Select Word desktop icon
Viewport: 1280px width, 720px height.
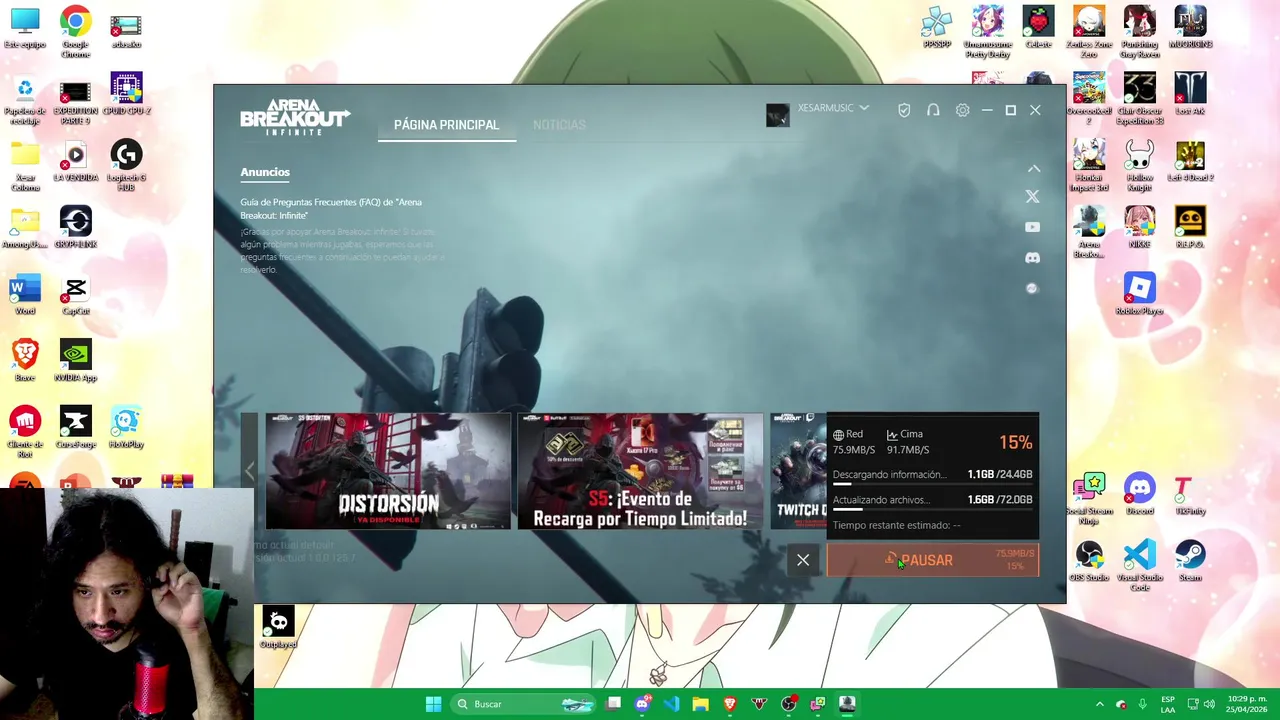(25, 294)
